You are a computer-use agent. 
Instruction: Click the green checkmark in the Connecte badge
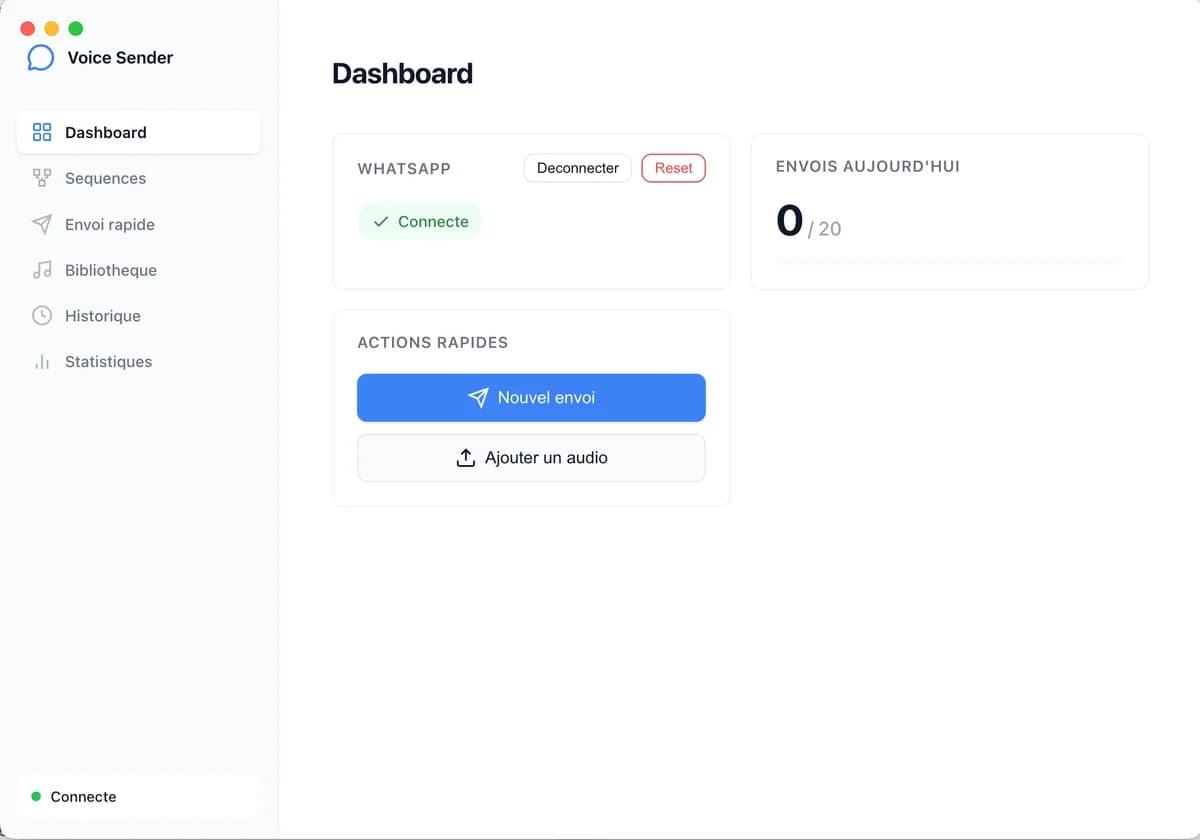pyautogui.click(x=381, y=222)
